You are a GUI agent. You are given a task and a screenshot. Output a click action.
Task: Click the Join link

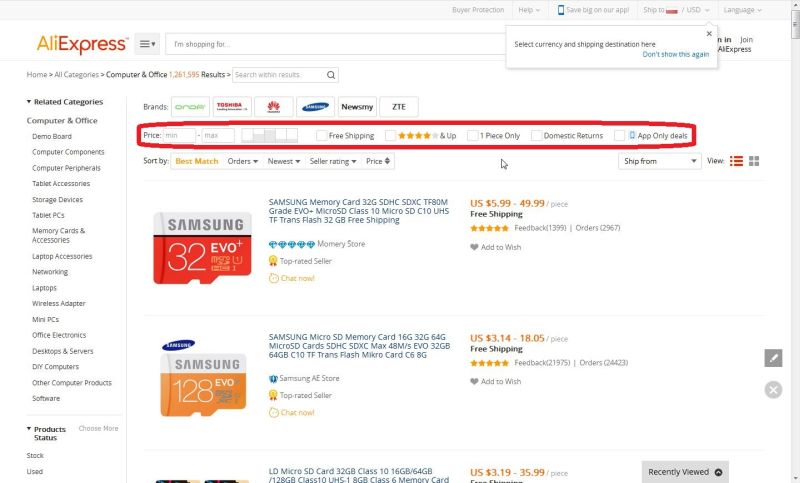click(746, 39)
